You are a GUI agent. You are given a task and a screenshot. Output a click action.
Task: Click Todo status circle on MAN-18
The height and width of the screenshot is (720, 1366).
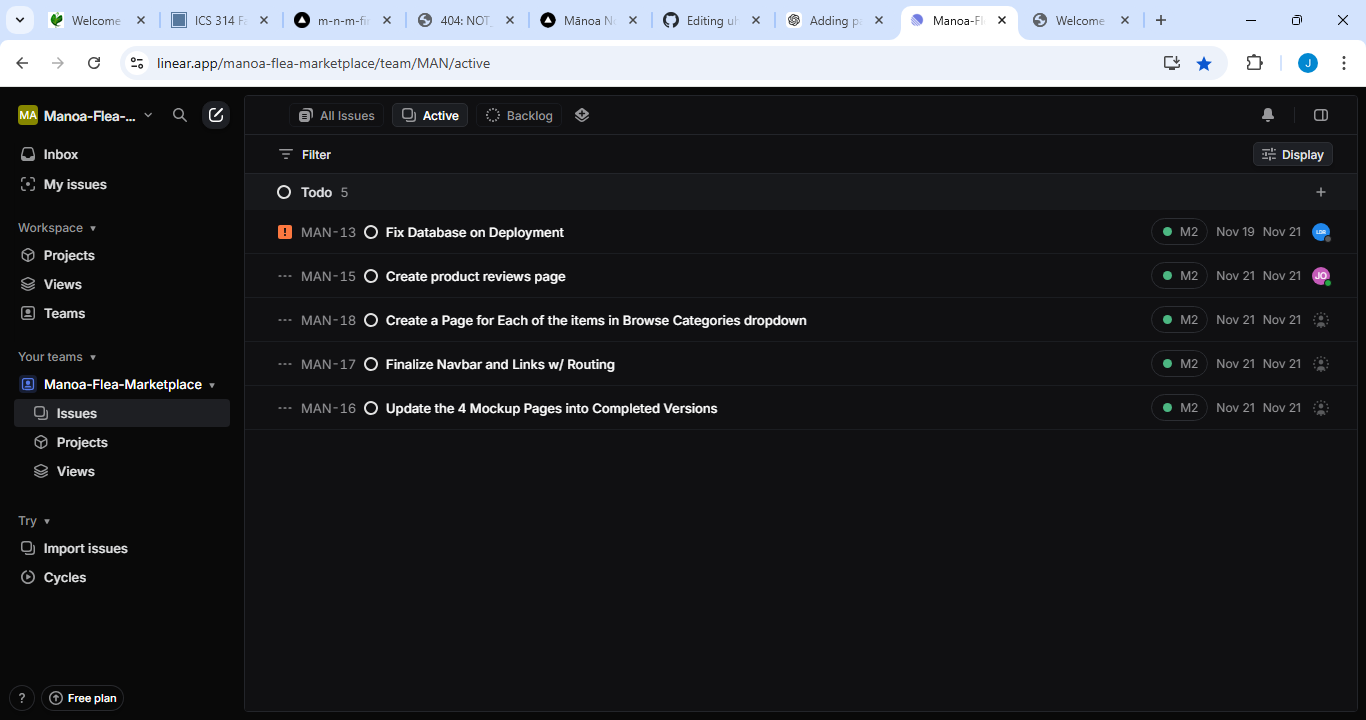click(371, 320)
